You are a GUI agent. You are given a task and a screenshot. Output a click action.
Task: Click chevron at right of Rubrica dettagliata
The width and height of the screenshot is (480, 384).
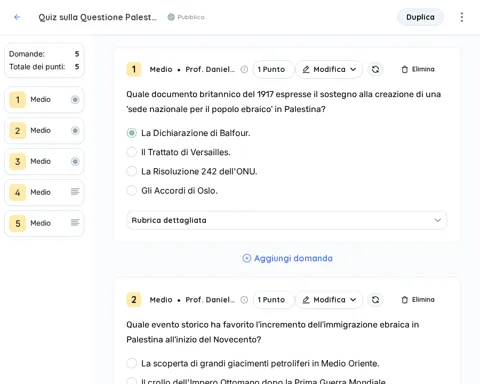click(438, 220)
